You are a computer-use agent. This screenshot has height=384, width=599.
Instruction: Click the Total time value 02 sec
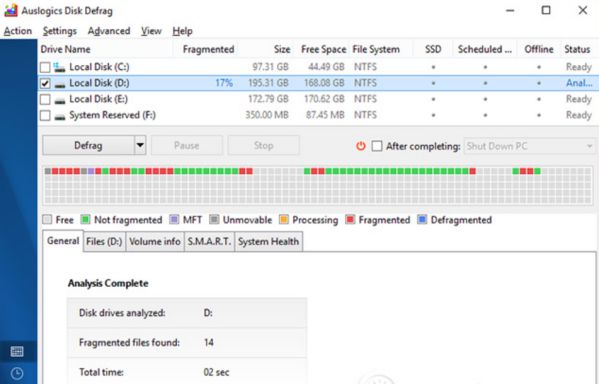click(x=216, y=372)
